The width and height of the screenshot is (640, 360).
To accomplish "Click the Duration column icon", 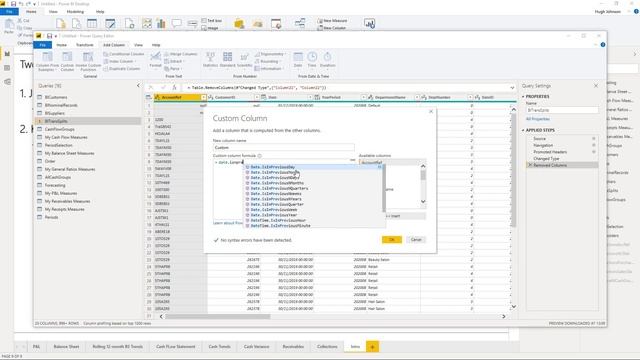I will (x=327, y=60).
